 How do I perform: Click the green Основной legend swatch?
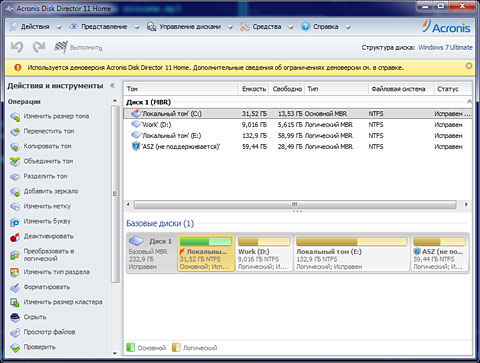pyautogui.click(x=130, y=347)
